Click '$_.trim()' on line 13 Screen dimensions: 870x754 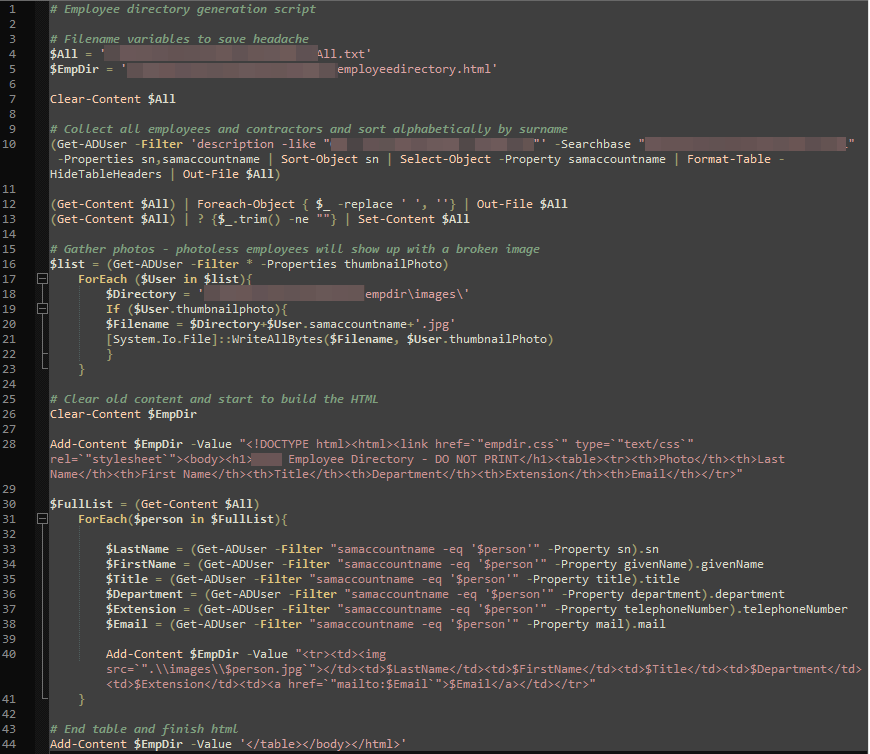click(249, 219)
